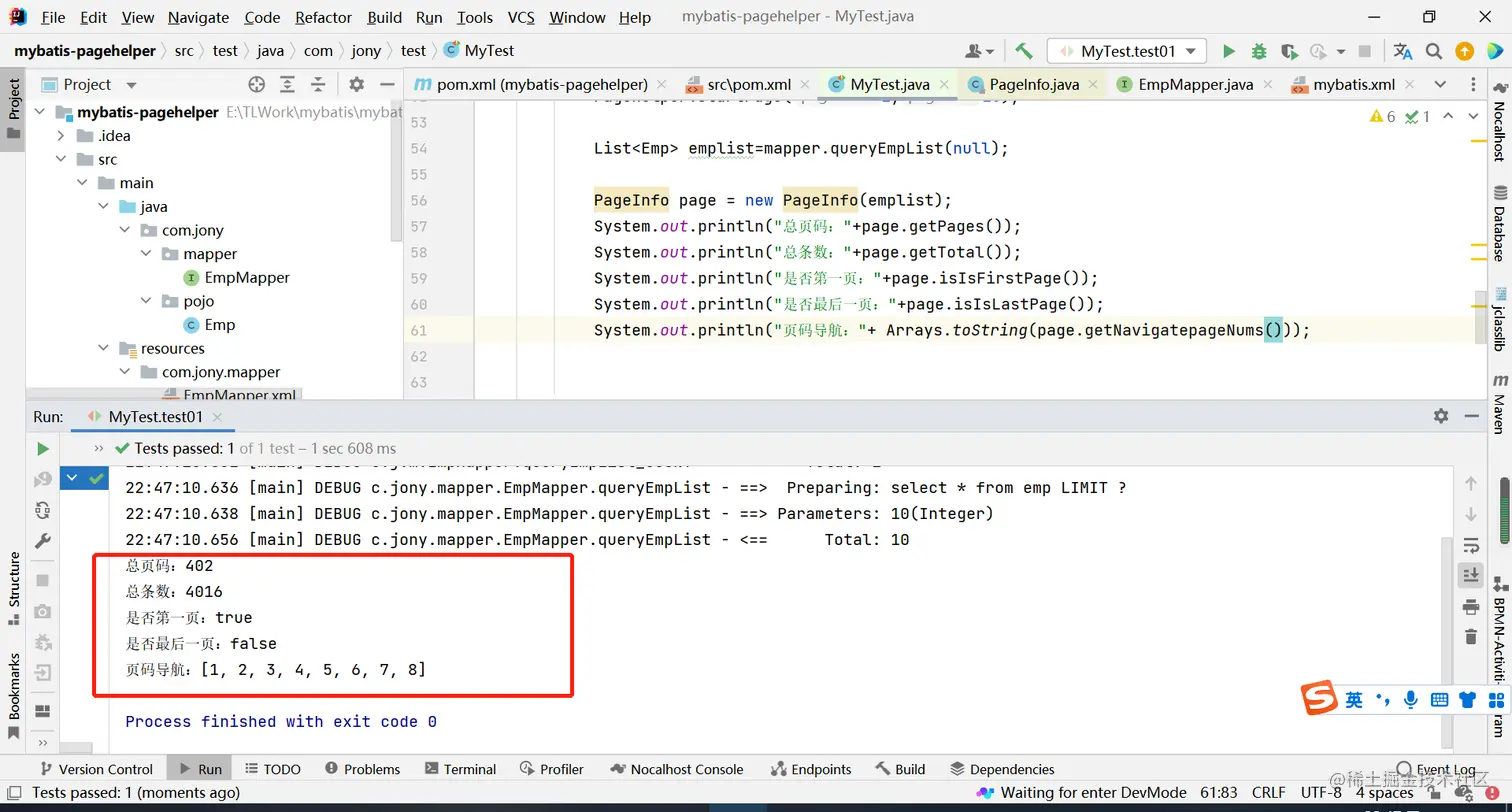Viewport: 1512px width, 812px height.
Task: Change file encoding UTF-8 in status bar
Action: point(1321,793)
